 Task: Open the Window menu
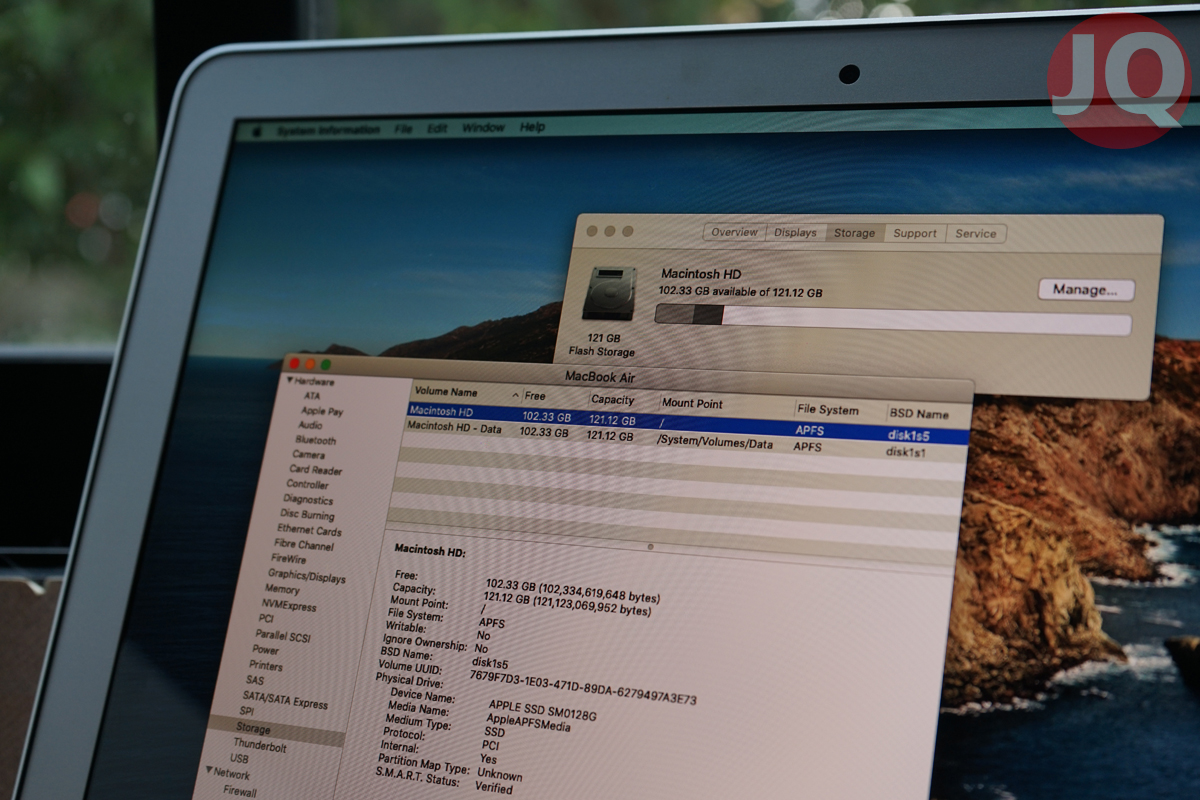click(x=483, y=128)
